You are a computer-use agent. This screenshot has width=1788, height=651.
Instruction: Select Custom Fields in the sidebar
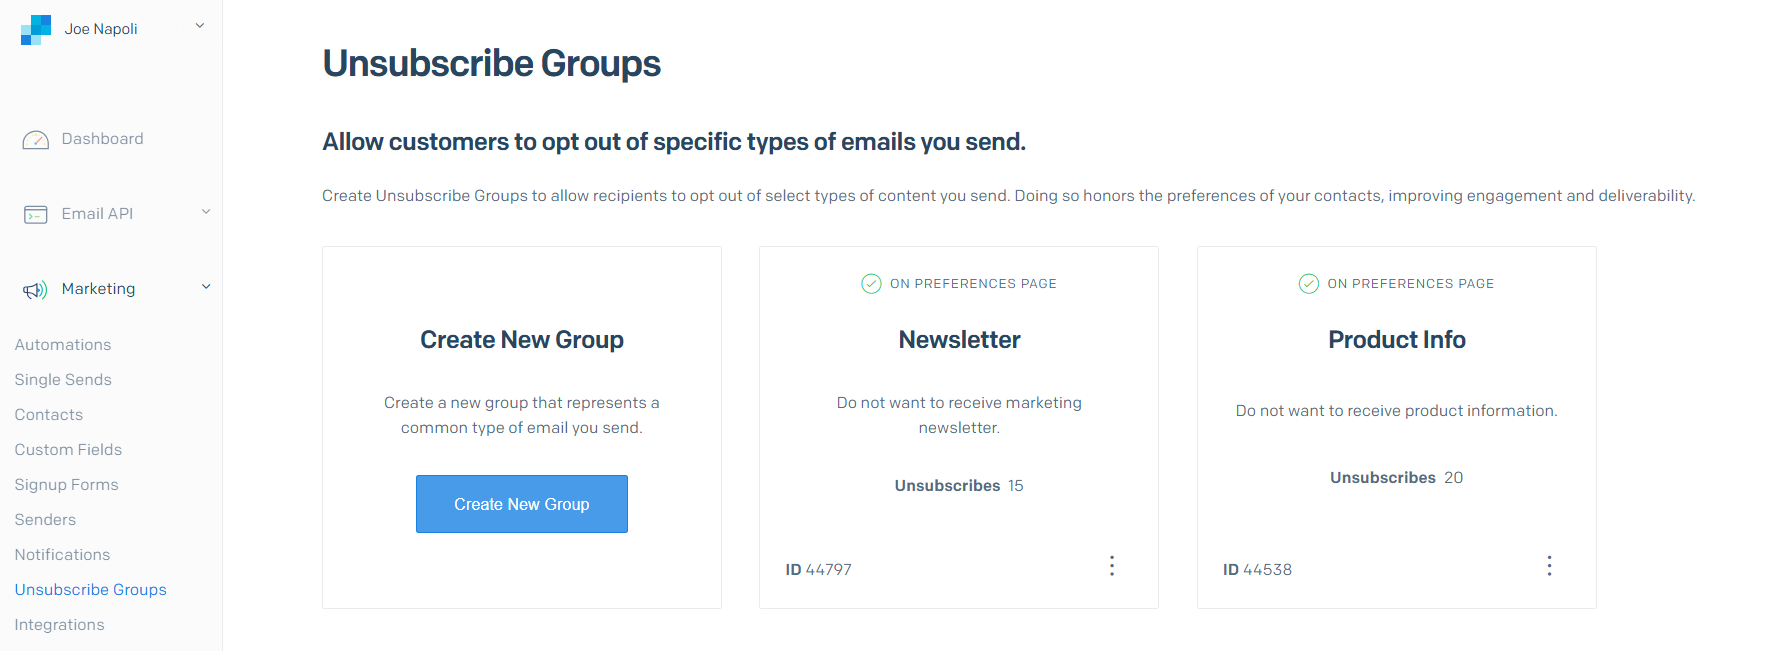point(68,450)
